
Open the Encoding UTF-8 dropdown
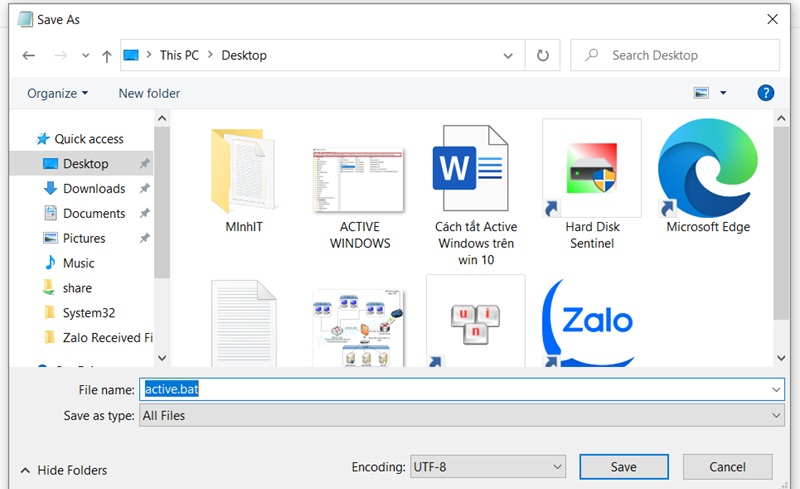(488, 467)
